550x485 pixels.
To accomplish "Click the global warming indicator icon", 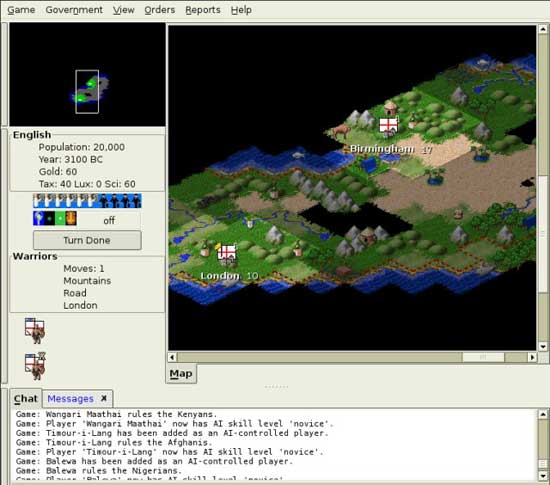I will [49, 218].
